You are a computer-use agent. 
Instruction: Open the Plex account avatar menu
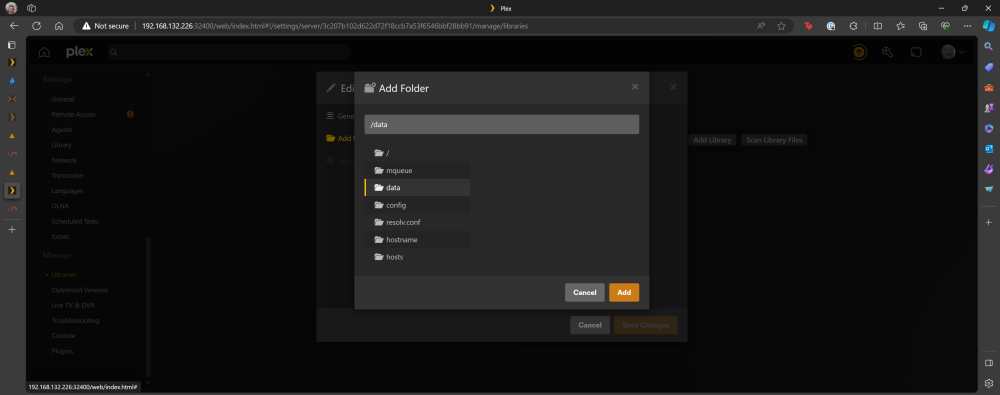pyautogui.click(x=953, y=52)
